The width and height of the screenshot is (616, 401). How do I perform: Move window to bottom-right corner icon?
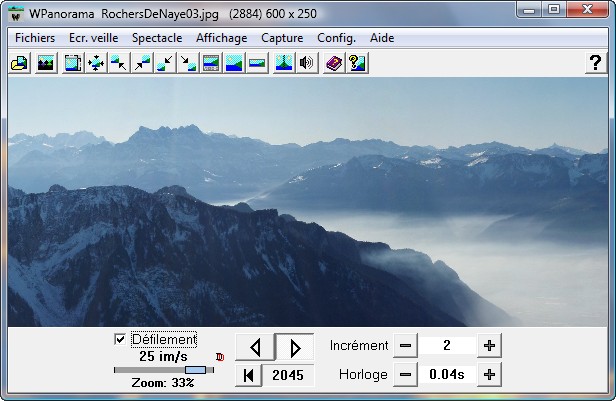[188, 63]
